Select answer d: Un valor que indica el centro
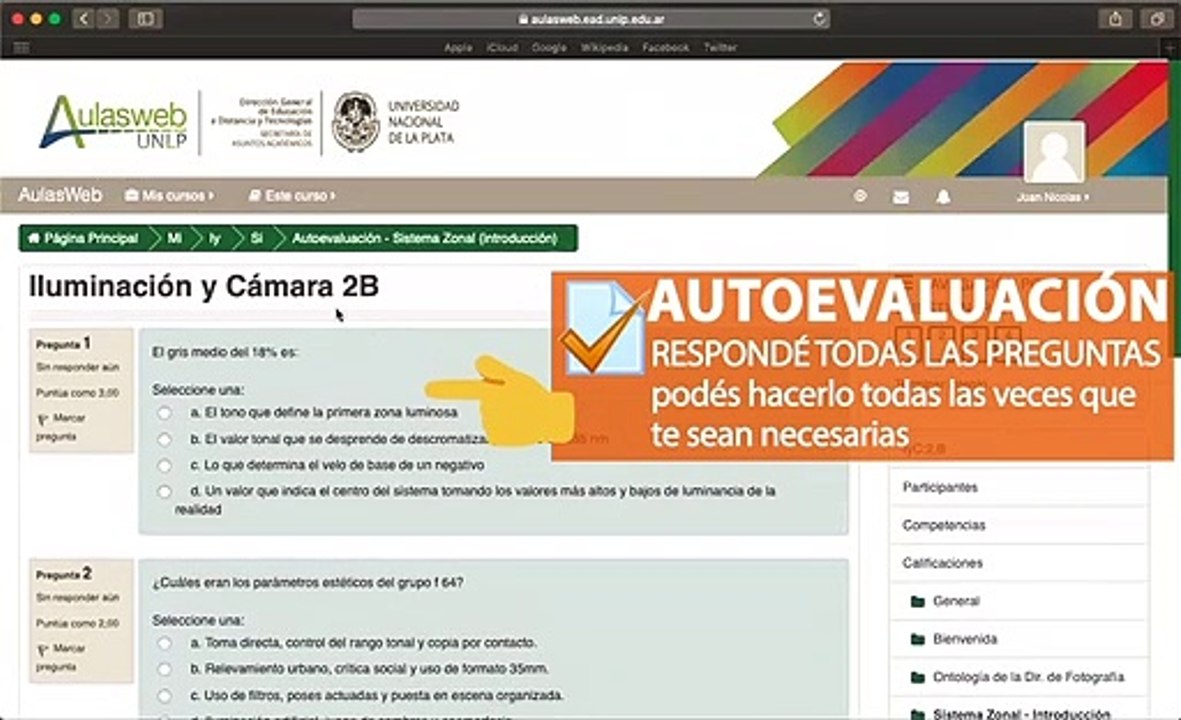The width and height of the screenshot is (1181, 720). click(164, 492)
